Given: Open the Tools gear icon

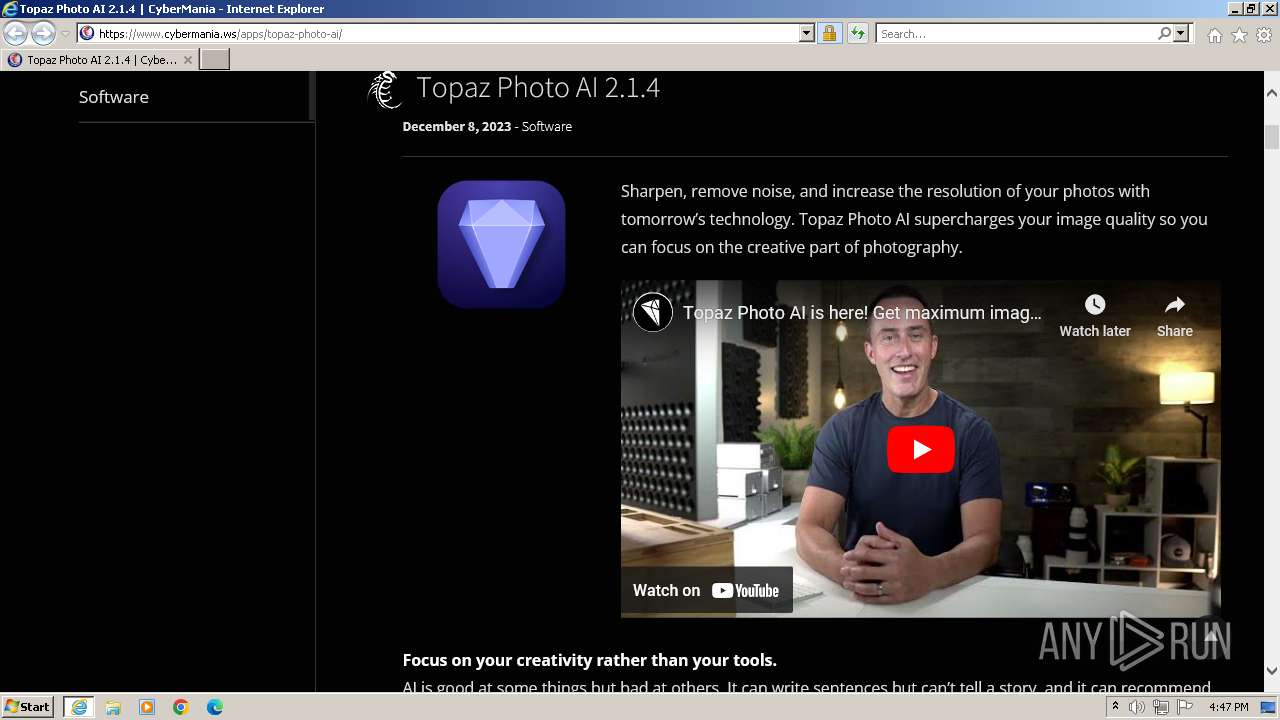Looking at the screenshot, I should (x=1264, y=35).
